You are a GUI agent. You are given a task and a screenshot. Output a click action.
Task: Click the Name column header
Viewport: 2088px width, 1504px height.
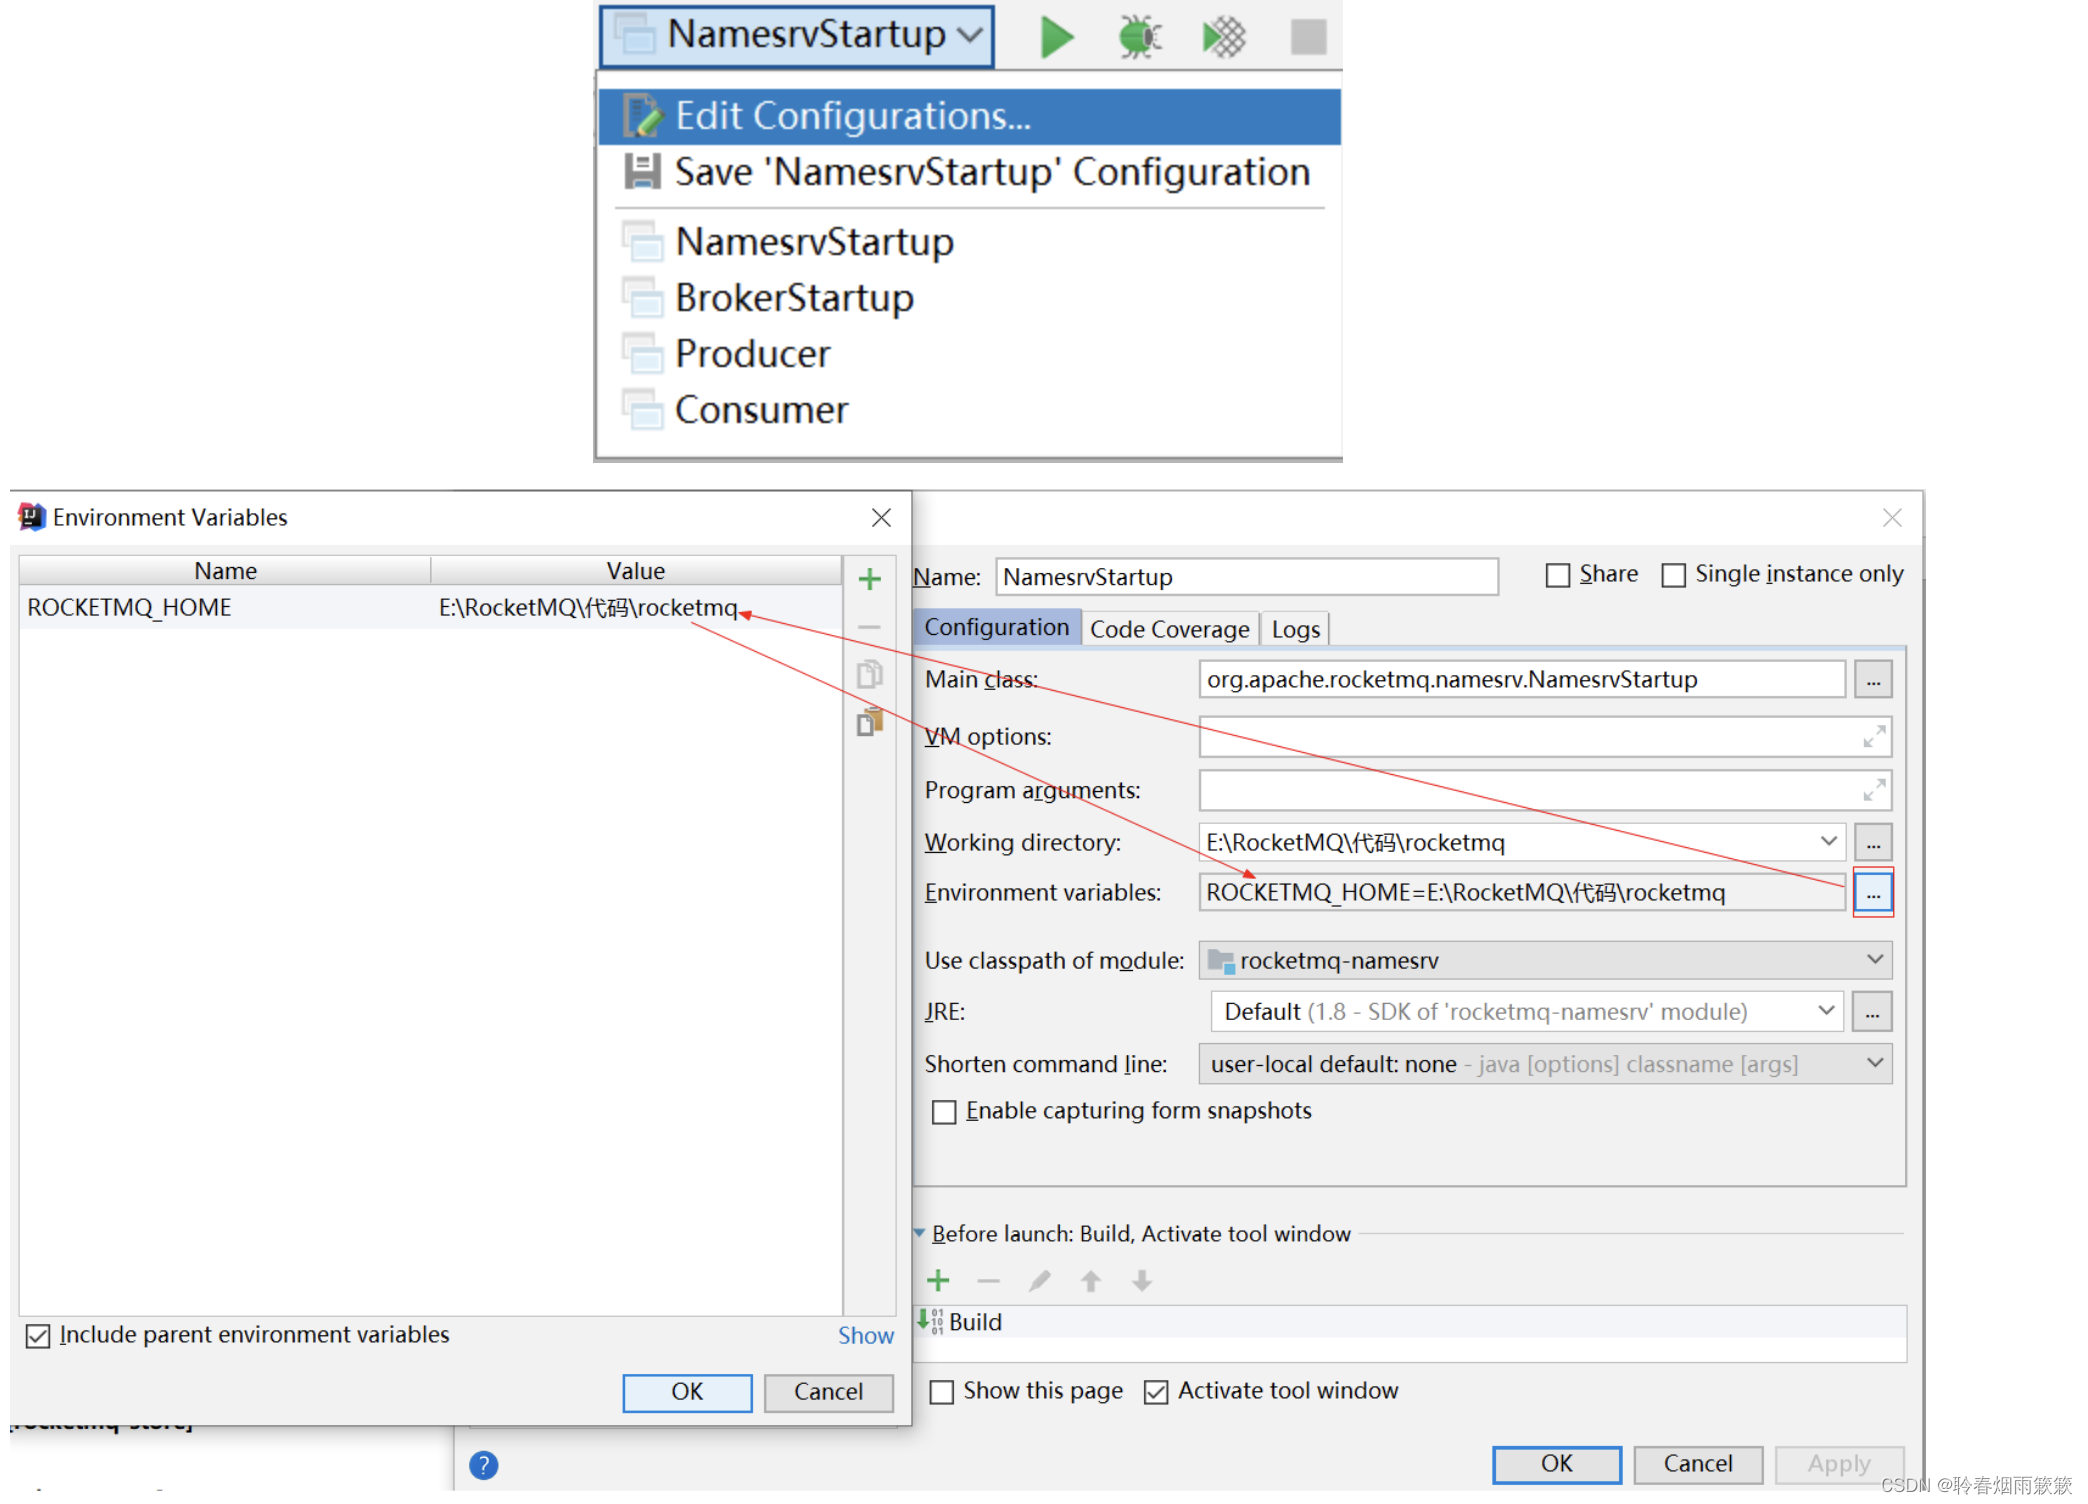pyautogui.click(x=225, y=571)
